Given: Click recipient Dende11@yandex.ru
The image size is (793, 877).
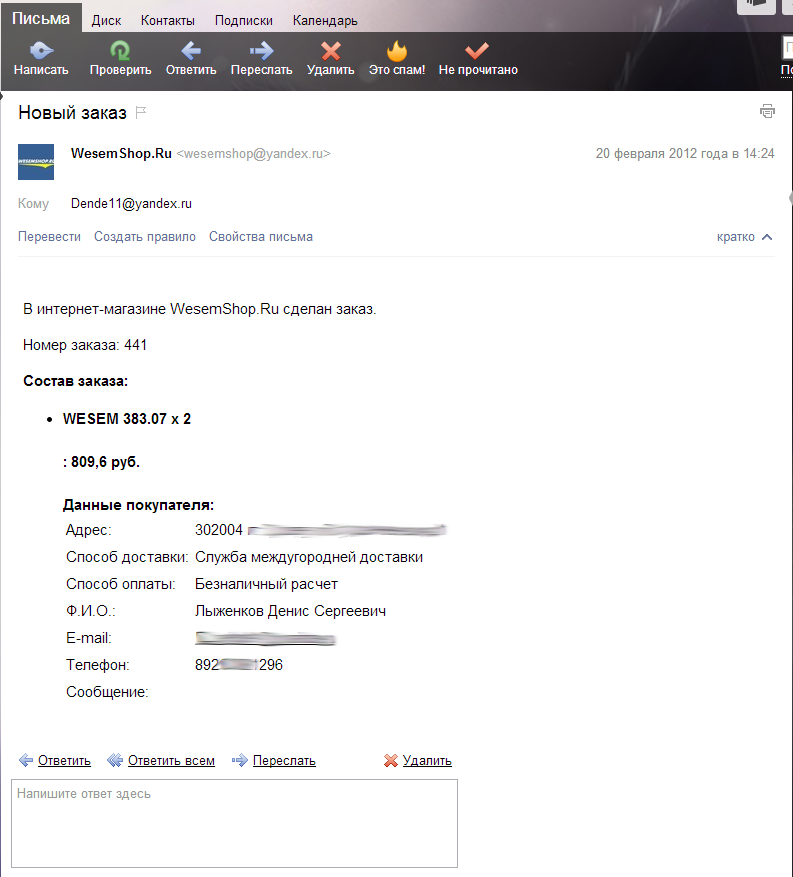Looking at the screenshot, I should (131, 204).
